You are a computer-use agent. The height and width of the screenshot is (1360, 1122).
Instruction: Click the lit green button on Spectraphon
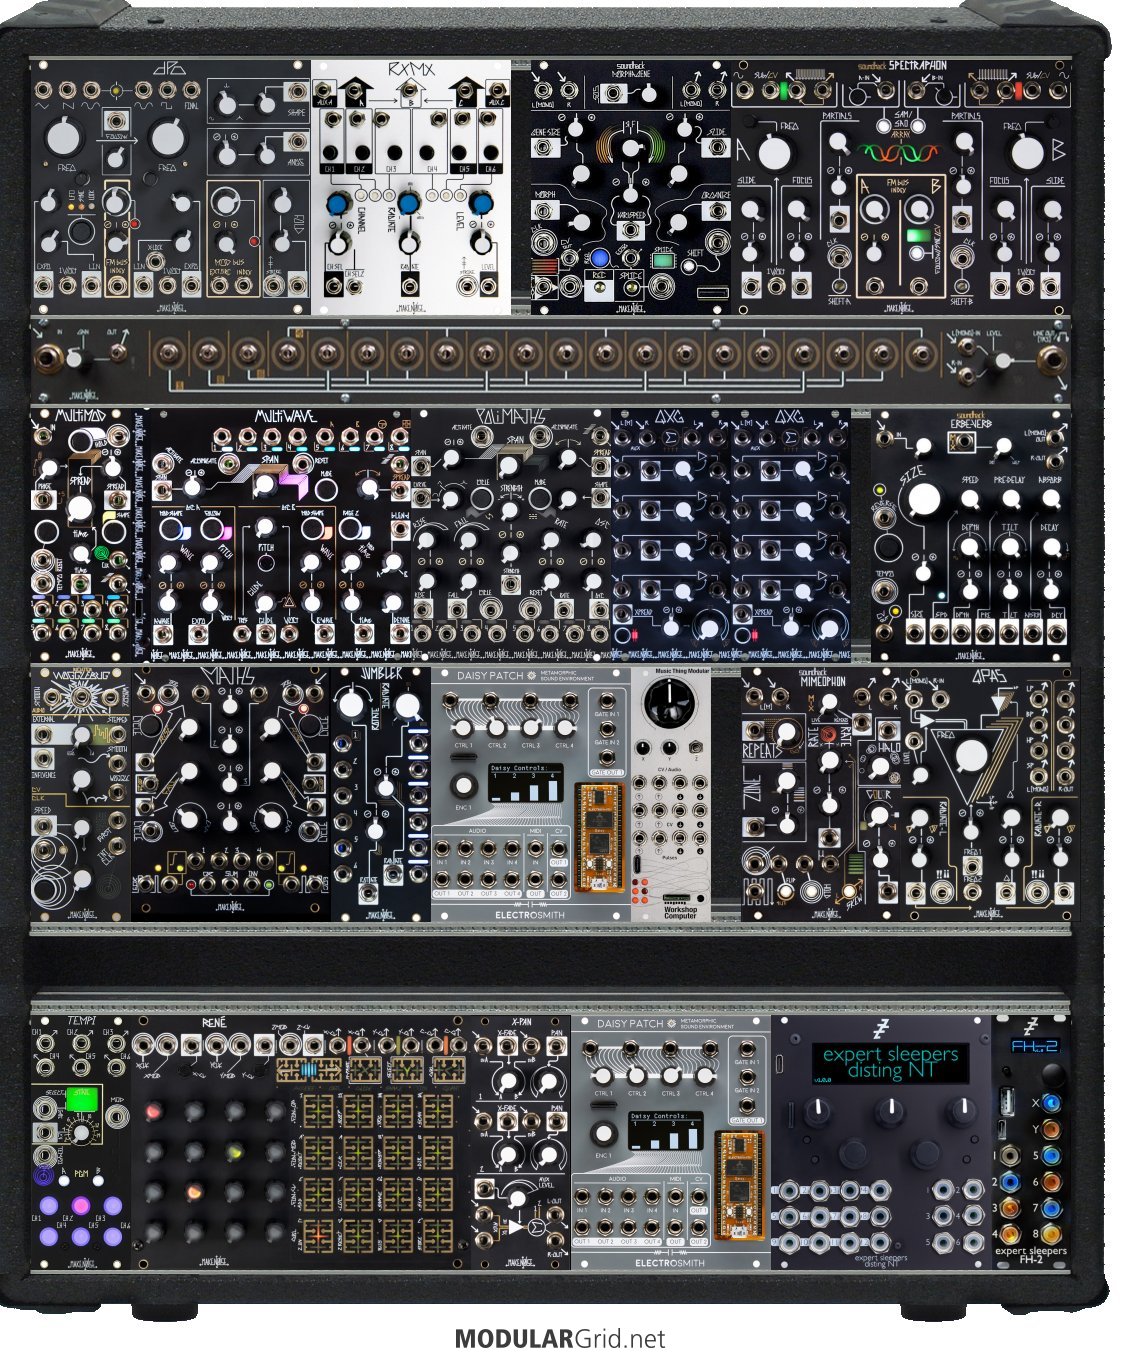(916, 237)
